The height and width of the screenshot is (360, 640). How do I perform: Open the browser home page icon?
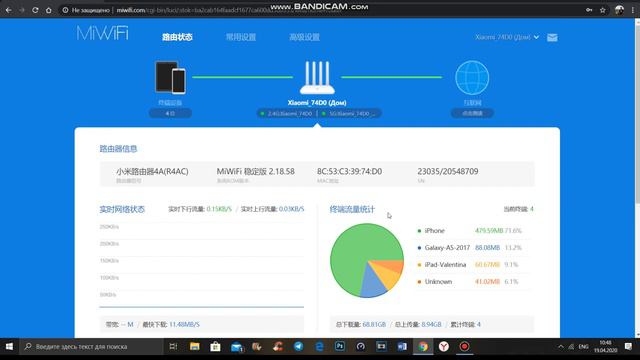coord(49,10)
